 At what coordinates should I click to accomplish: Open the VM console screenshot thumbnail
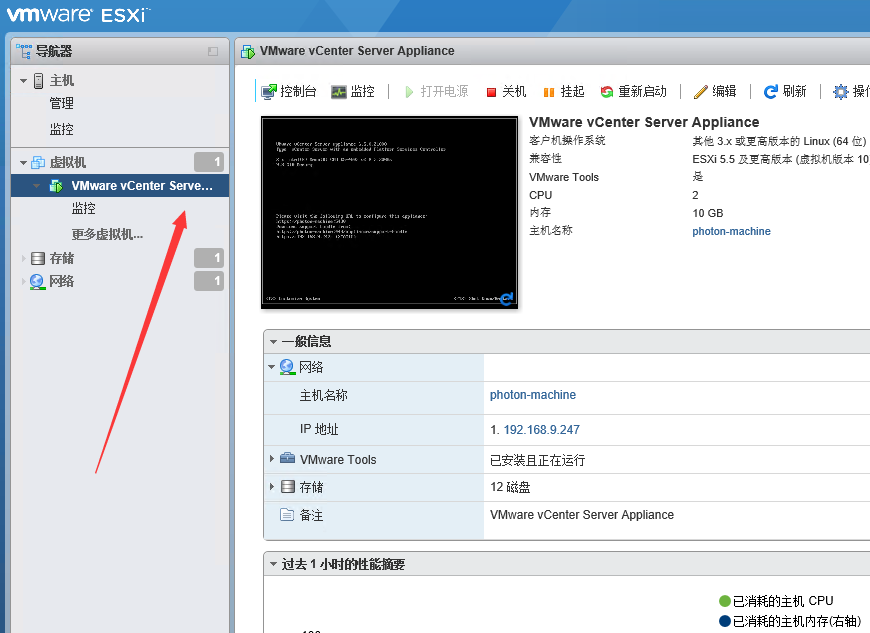click(x=390, y=212)
